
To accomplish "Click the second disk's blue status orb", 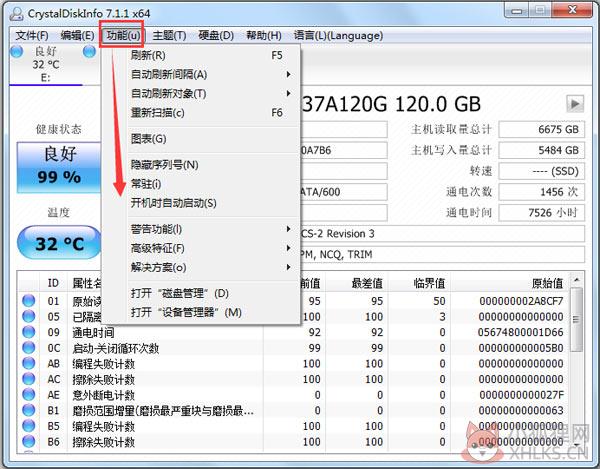I will pos(90,51).
